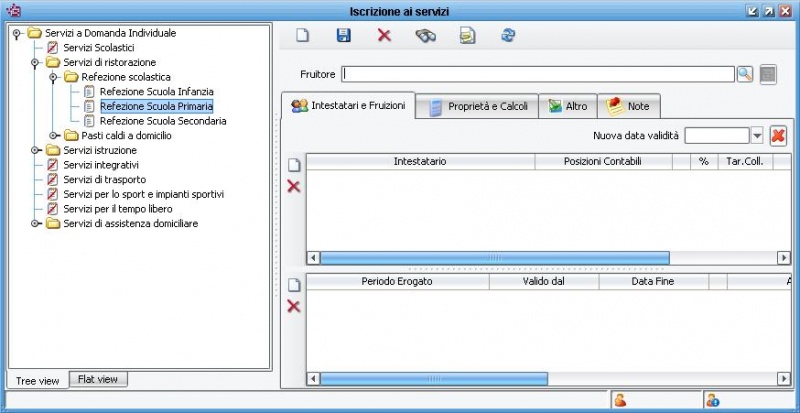Screen dimensions: 800x413
Task: Collapse Servizi di ristorazione folder
Action: click(x=35, y=63)
